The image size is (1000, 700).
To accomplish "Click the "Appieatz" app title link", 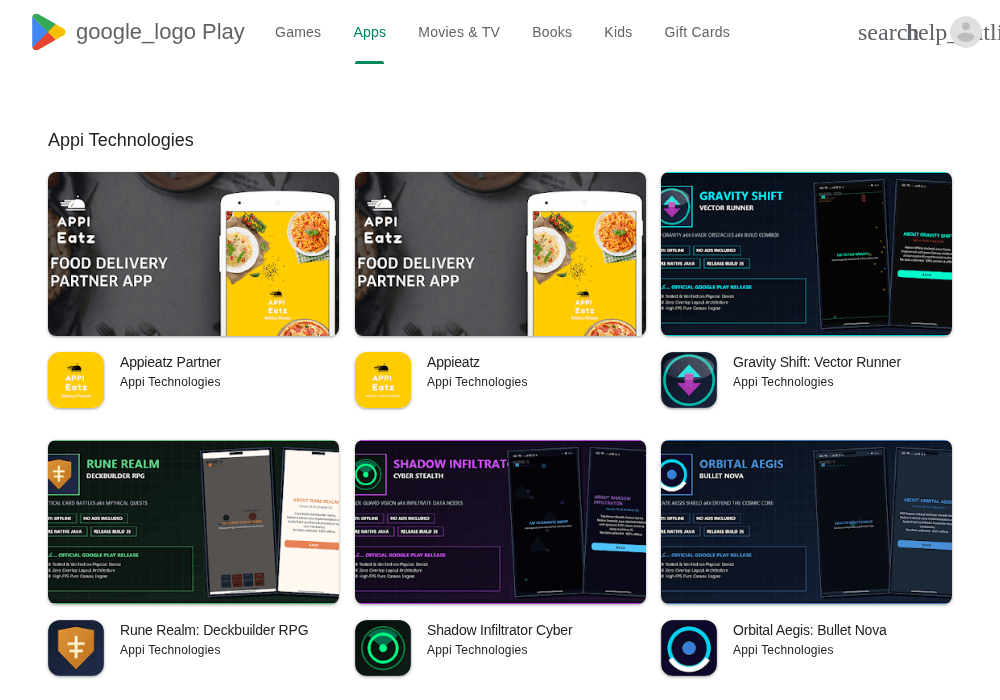I will (x=453, y=362).
